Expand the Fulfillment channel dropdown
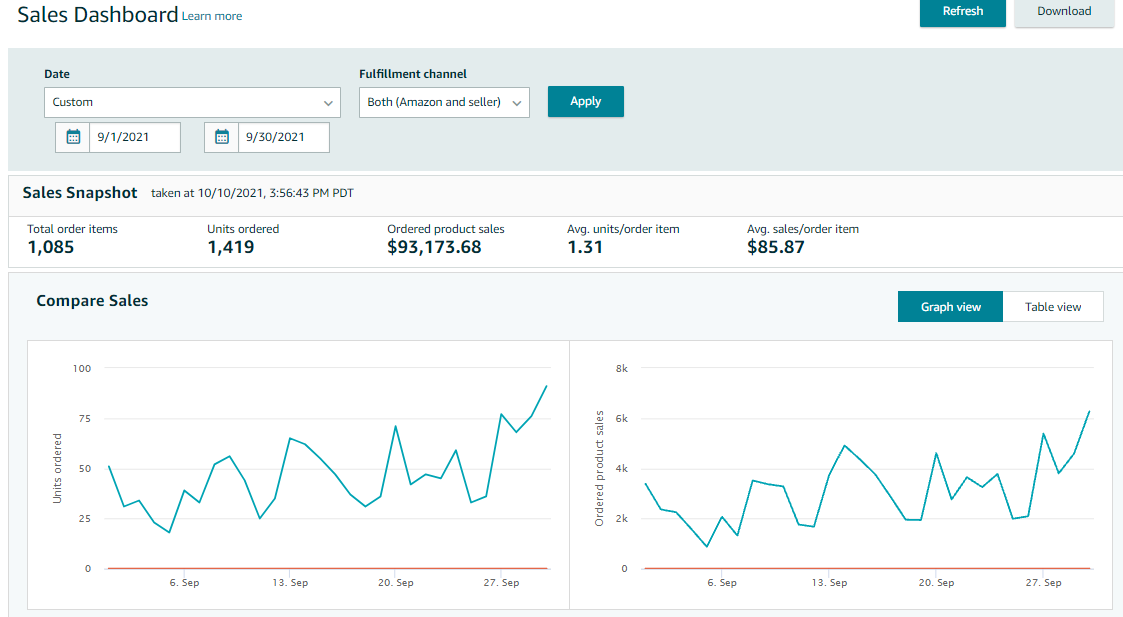 444,102
